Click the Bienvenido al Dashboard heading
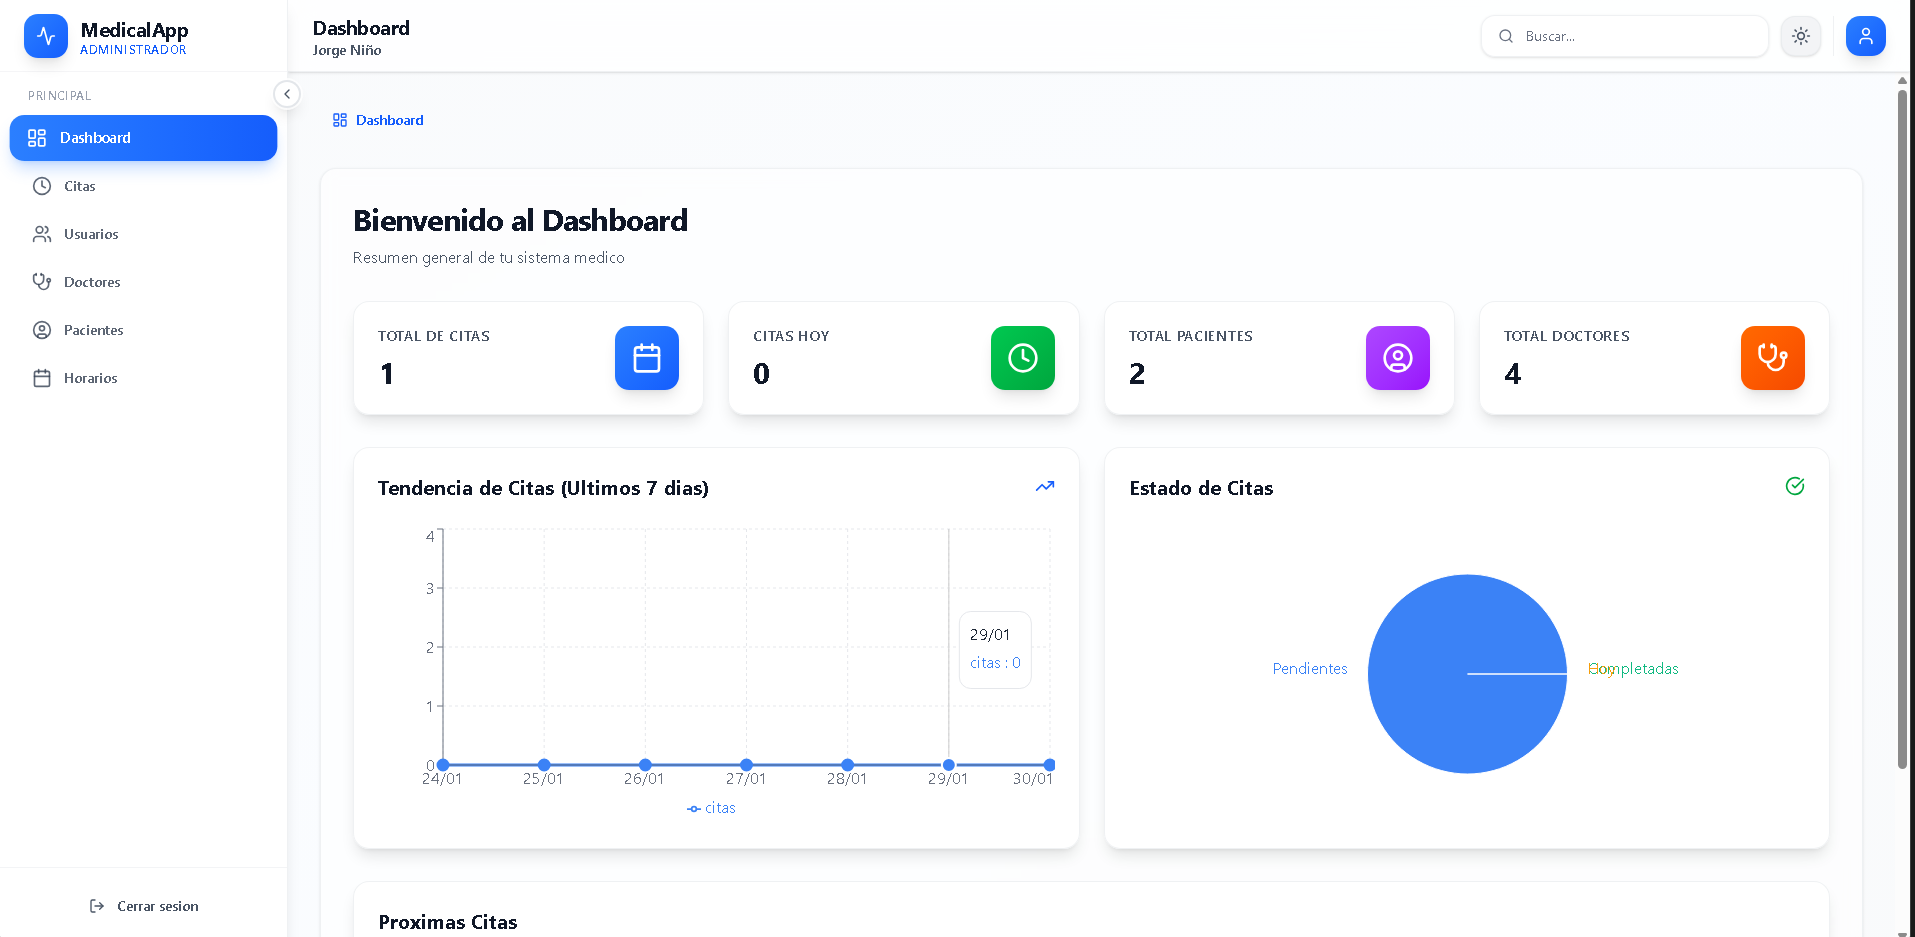 (520, 220)
